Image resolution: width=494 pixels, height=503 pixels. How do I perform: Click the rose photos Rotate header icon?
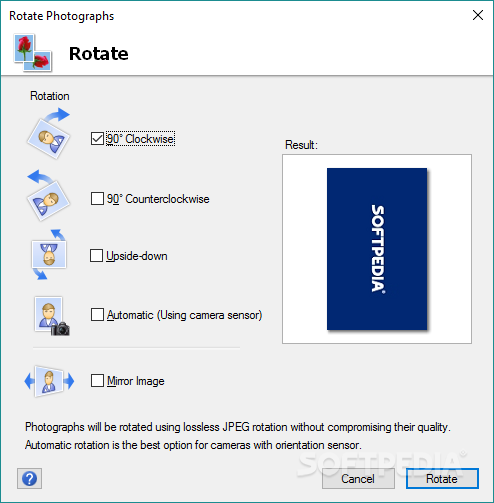click(x=33, y=52)
